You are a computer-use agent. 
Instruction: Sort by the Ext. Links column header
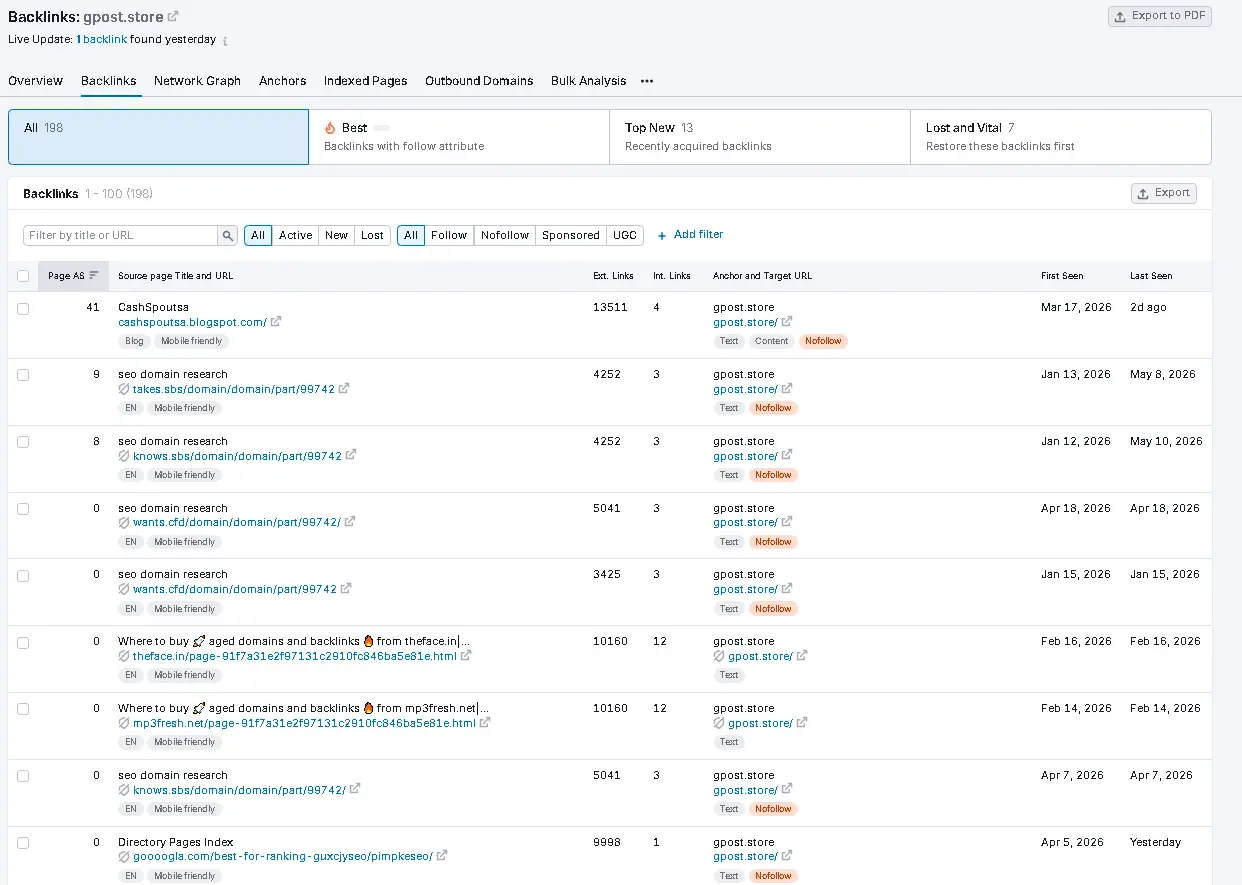tap(613, 276)
